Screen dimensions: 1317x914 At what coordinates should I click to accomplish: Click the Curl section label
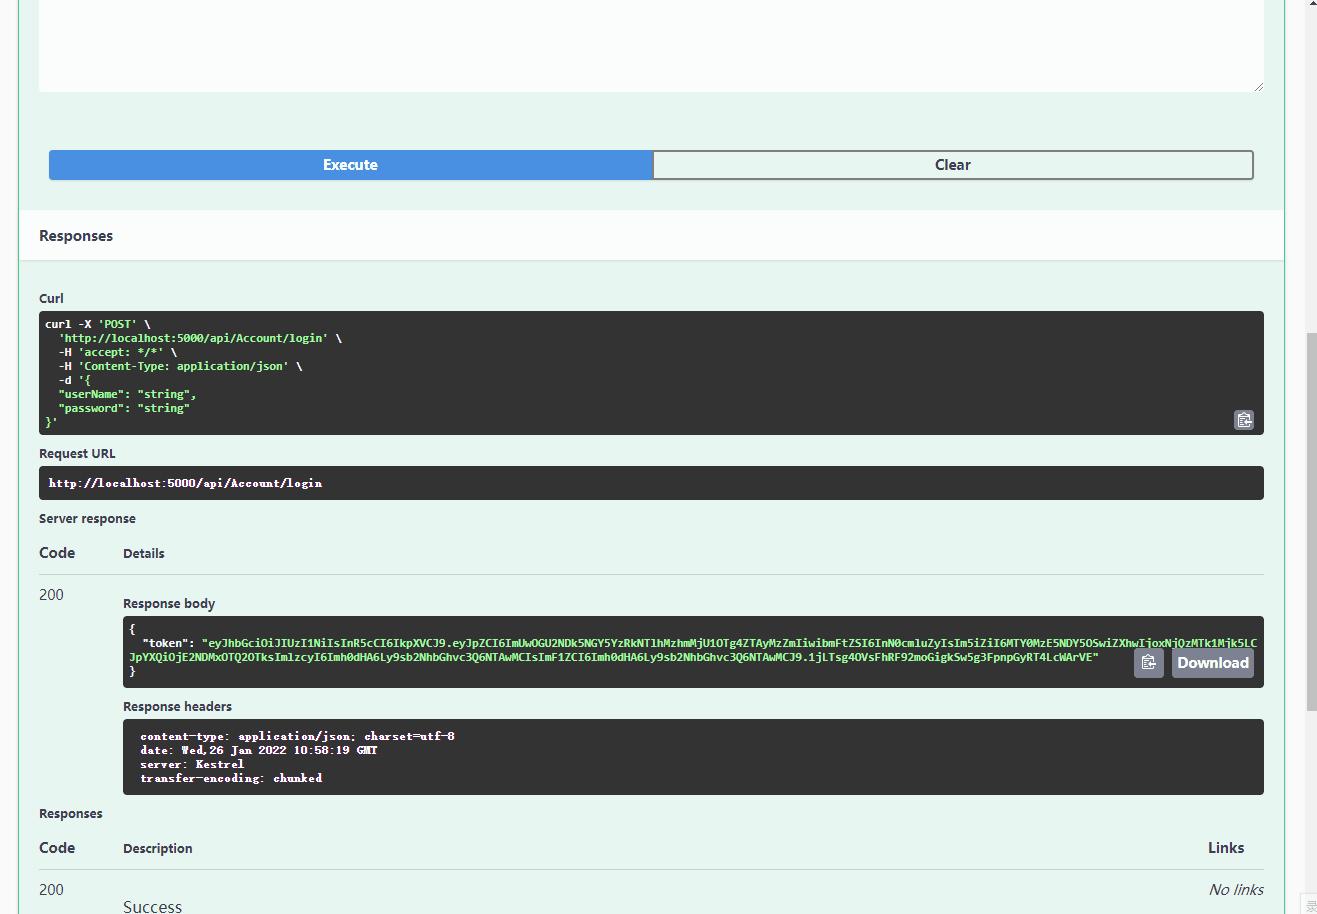51,299
